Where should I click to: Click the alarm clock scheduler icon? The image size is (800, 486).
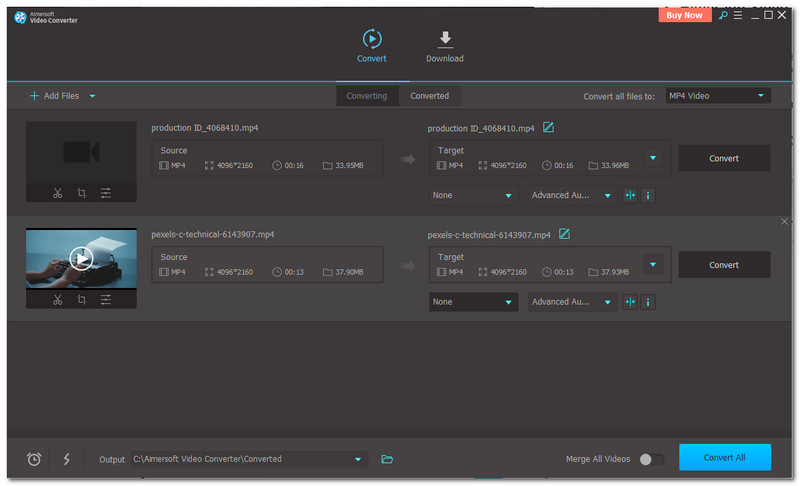coord(34,459)
